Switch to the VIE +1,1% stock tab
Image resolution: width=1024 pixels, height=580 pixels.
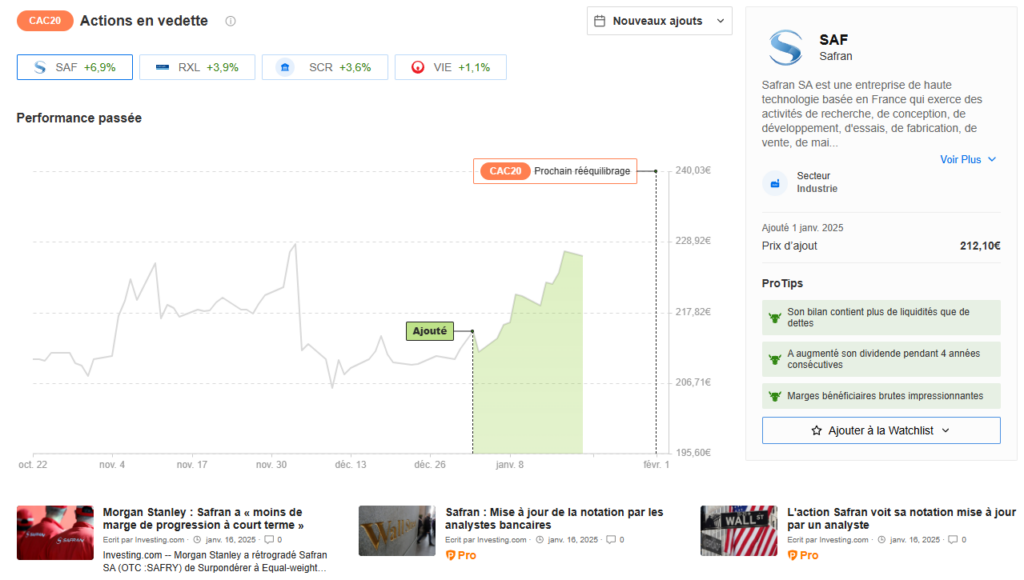pyautogui.click(x=450, y=67)
